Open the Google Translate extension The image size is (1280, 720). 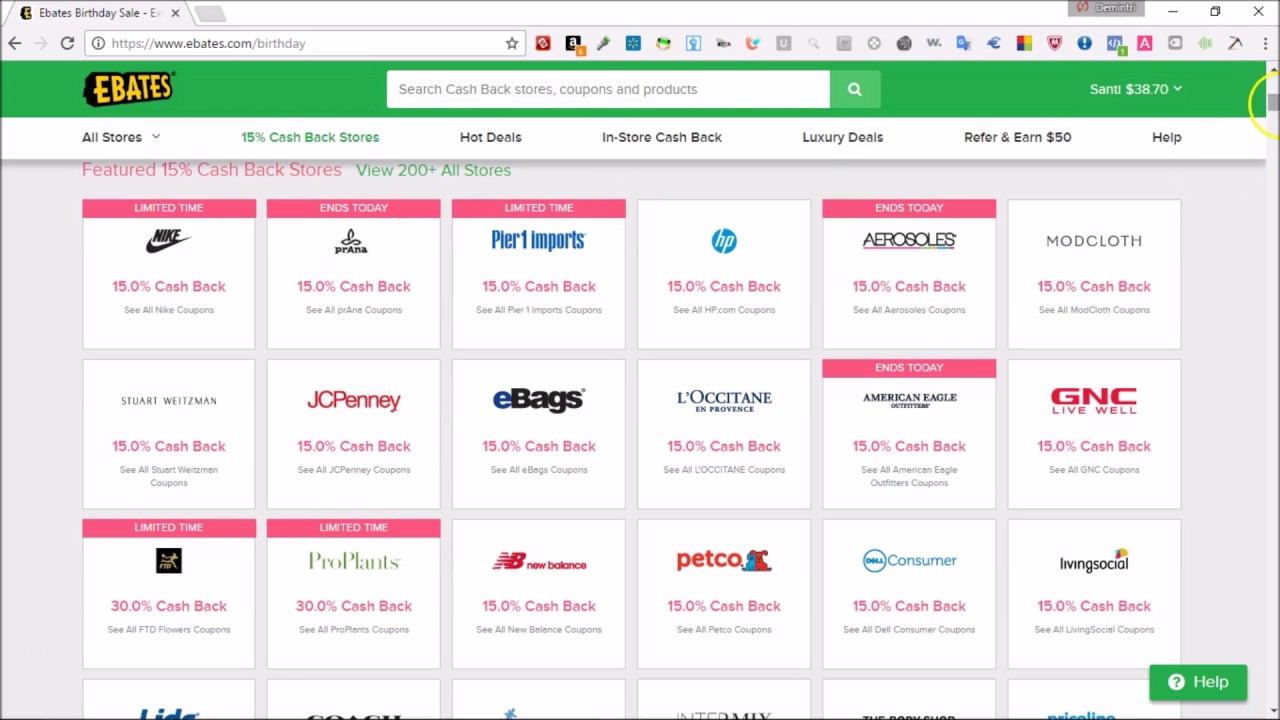pyautogui.click(x=964, y=43)
